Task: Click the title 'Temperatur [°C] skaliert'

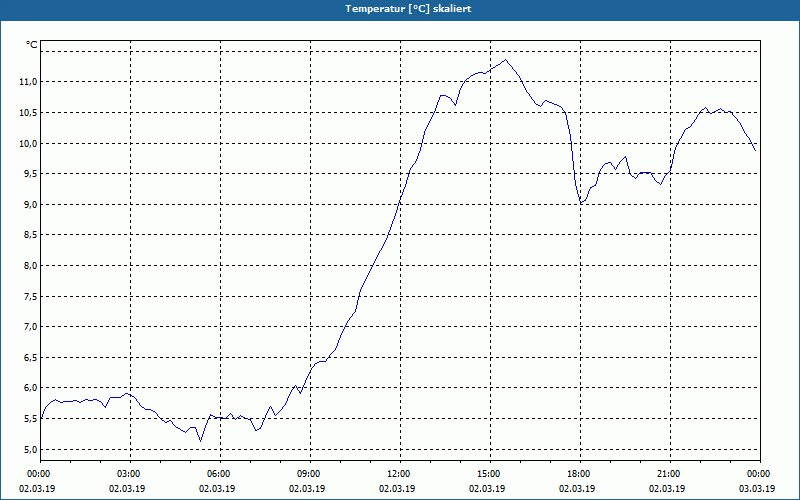Action: (408, 9)
